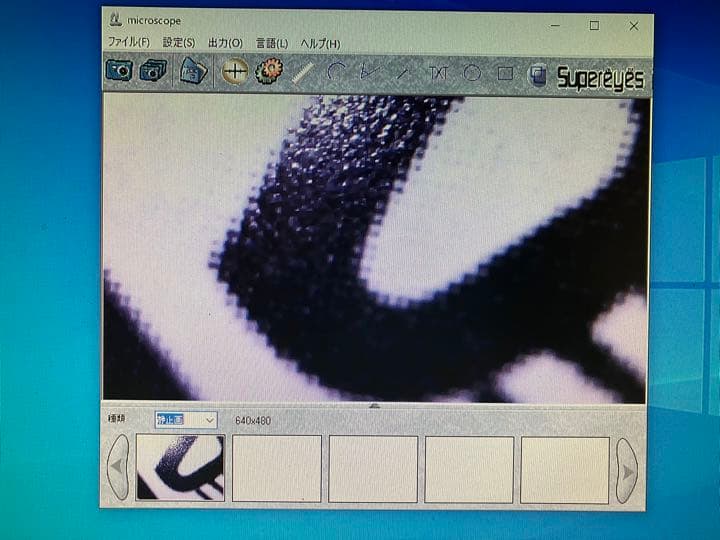The image size is (720, 540).
Task: Capture a single snapshot with camera icon
Action: pos(118,70)
